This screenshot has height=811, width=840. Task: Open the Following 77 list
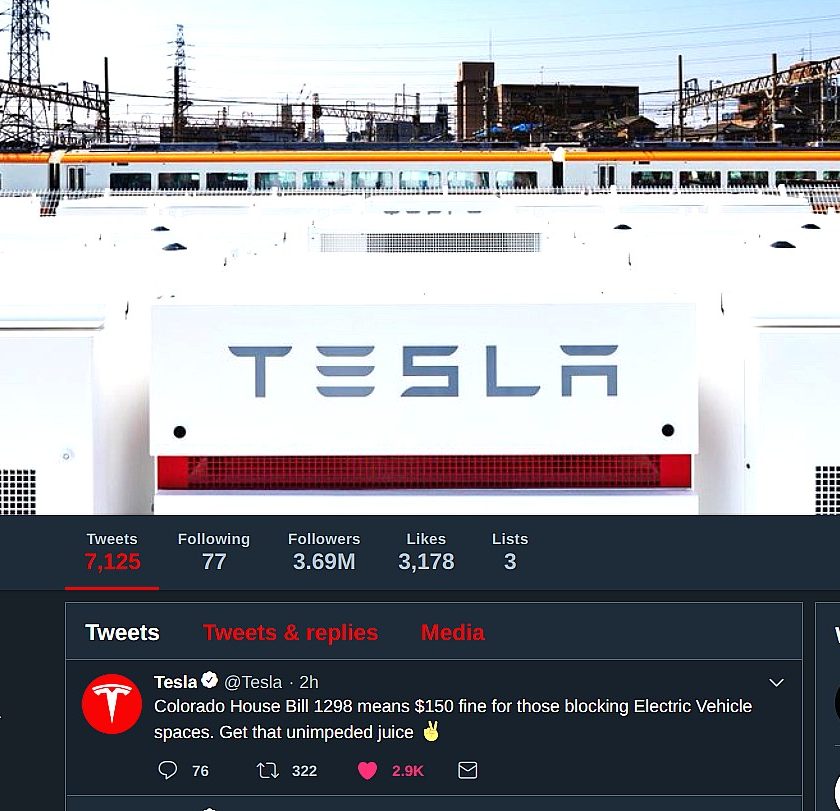(214, 552)
